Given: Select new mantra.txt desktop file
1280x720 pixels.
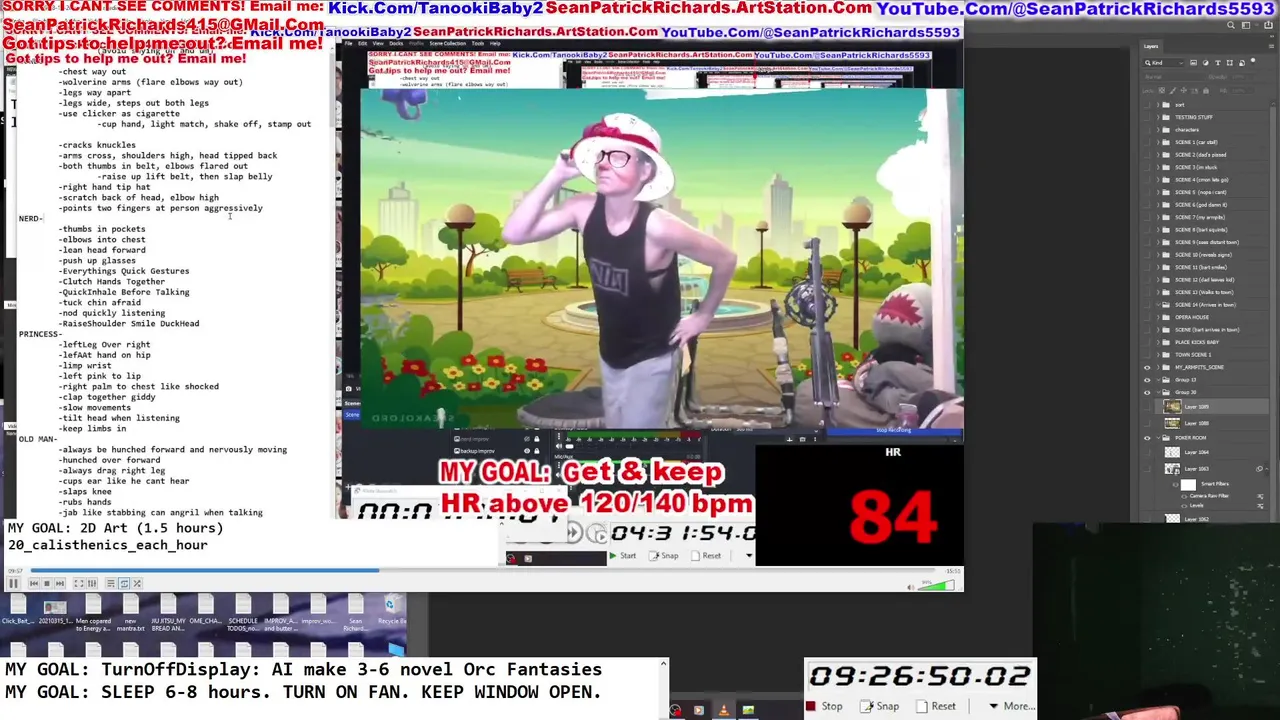Looking at the screenshot, I should (x=131, y=612).
